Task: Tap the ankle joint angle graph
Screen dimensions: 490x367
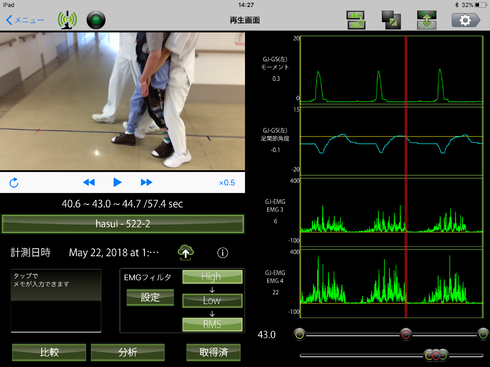Action: 392,141
